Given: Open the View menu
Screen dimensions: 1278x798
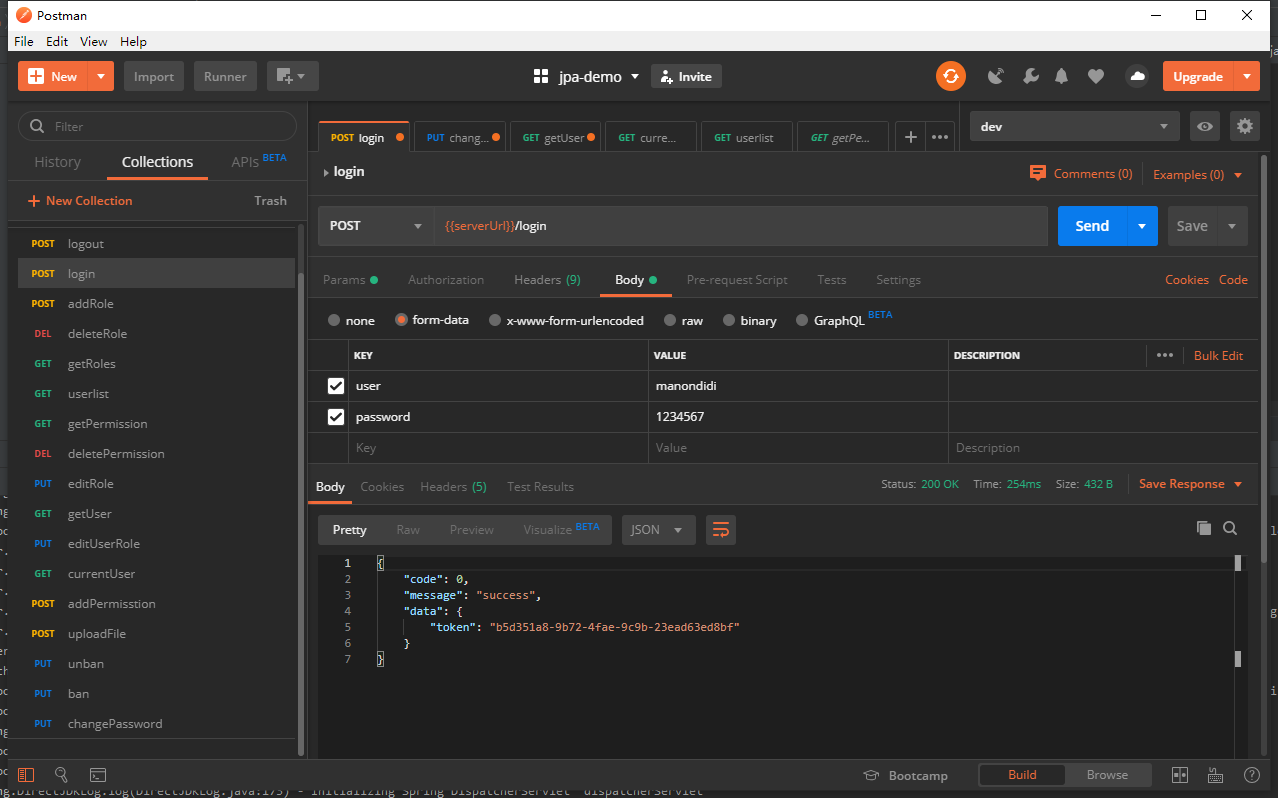Looking at the screenshot, I should [x=94, y=41].
